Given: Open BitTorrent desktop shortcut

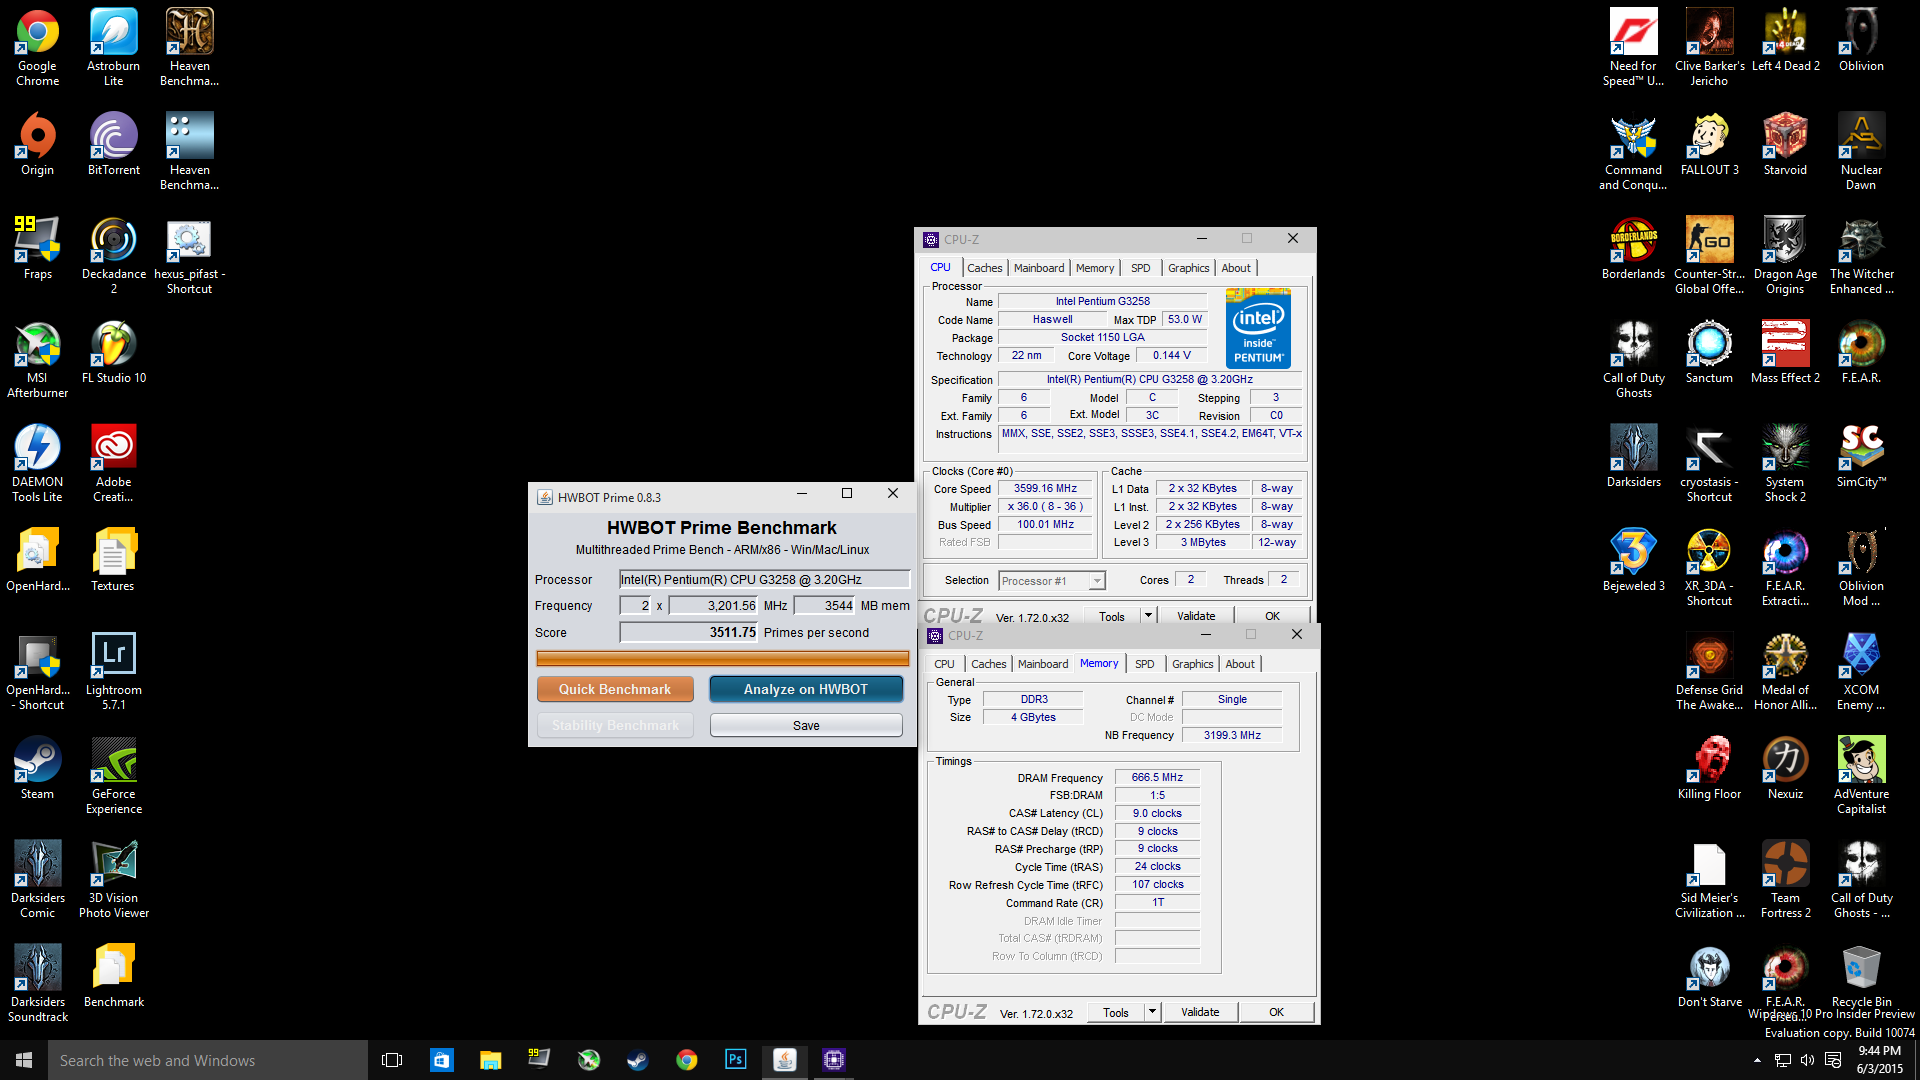Looking at the screenshot, I should coord(113,144).
